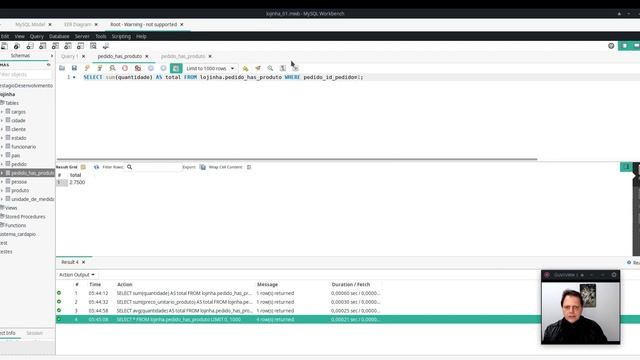Switch to MySQL Model tab

pos(30,24)
